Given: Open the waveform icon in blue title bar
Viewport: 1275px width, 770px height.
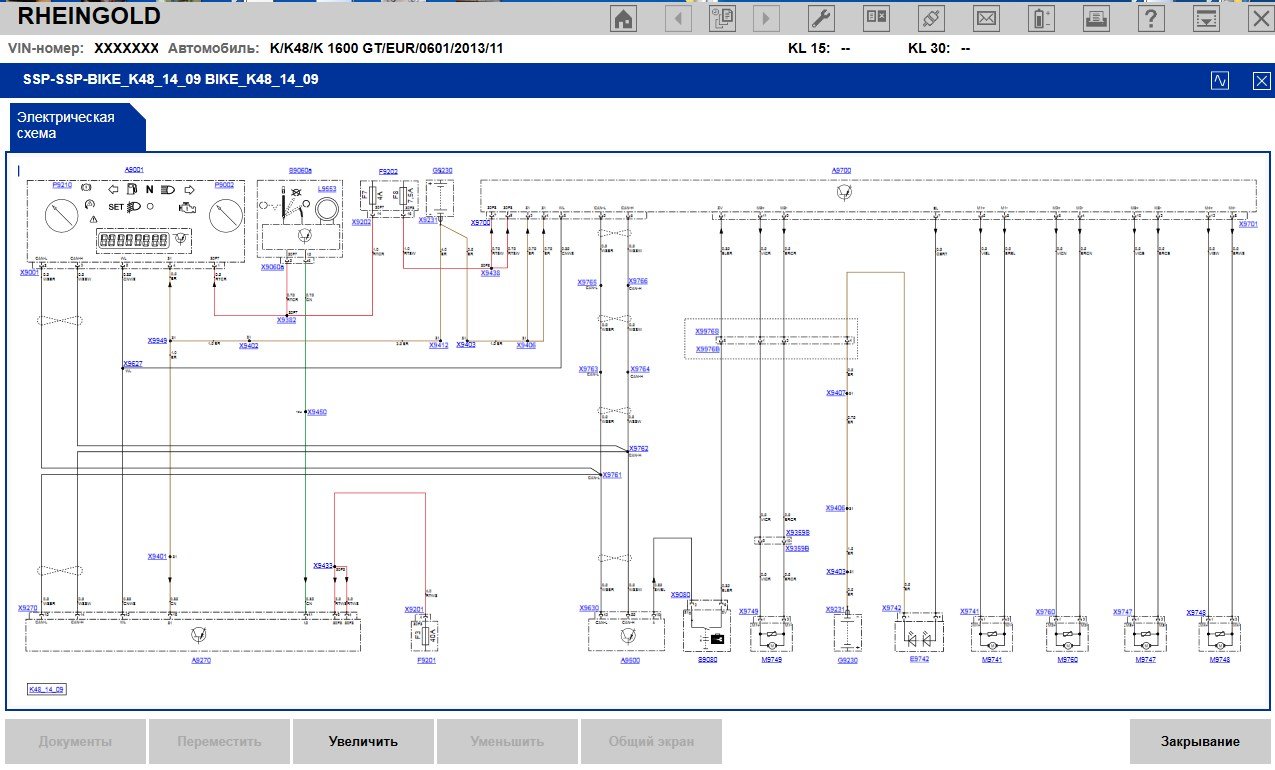Looking at the screenshot, I should pyautogui.click(x=1219, y=81).
